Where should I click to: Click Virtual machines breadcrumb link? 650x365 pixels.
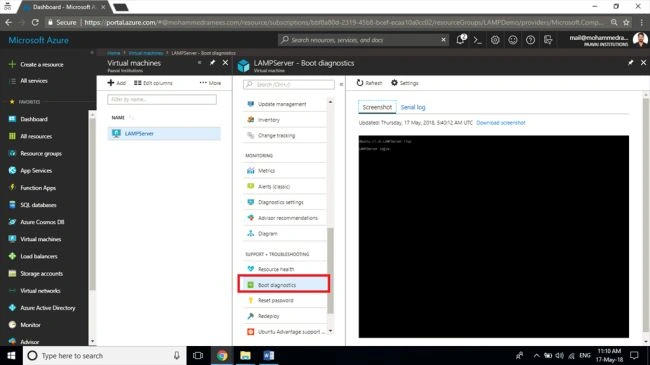click(146, 53)
